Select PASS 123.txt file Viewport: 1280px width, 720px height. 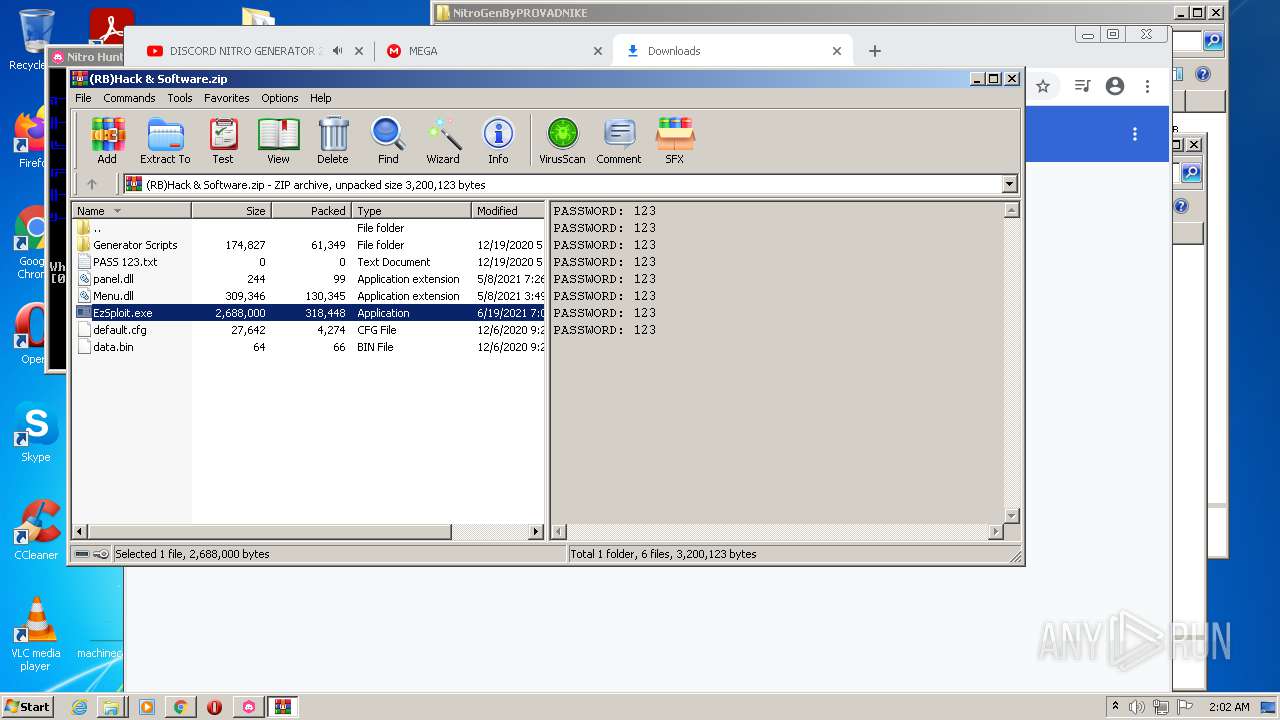309,262
